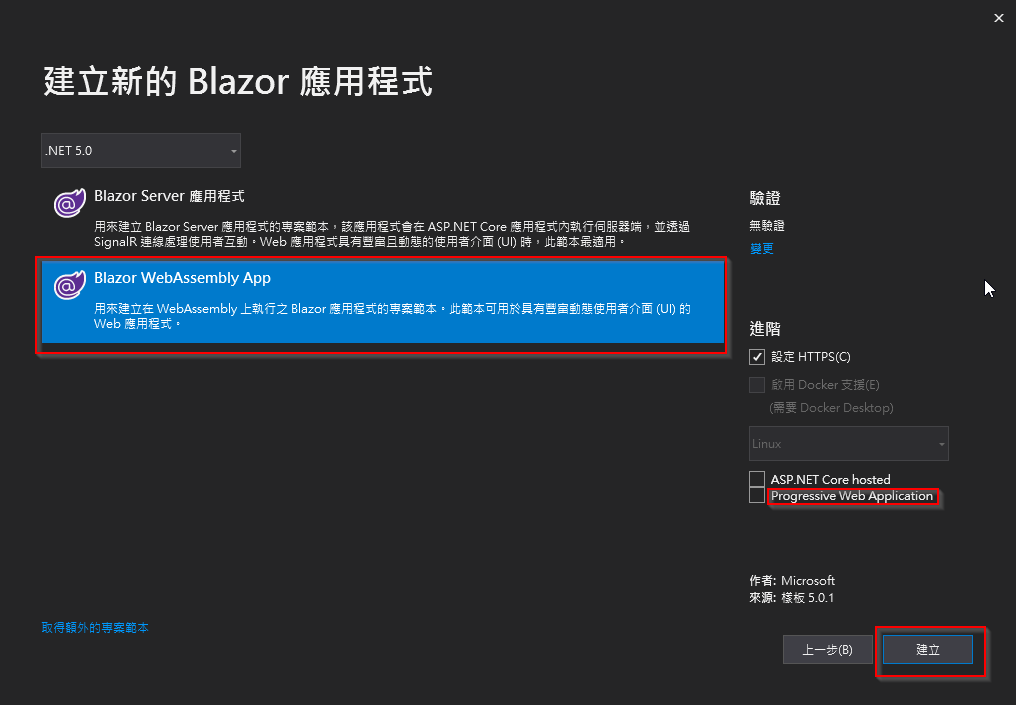Click the Progressive Web Application label
The height and width of the screenshot is (705, 1016).
click(852, 496)
